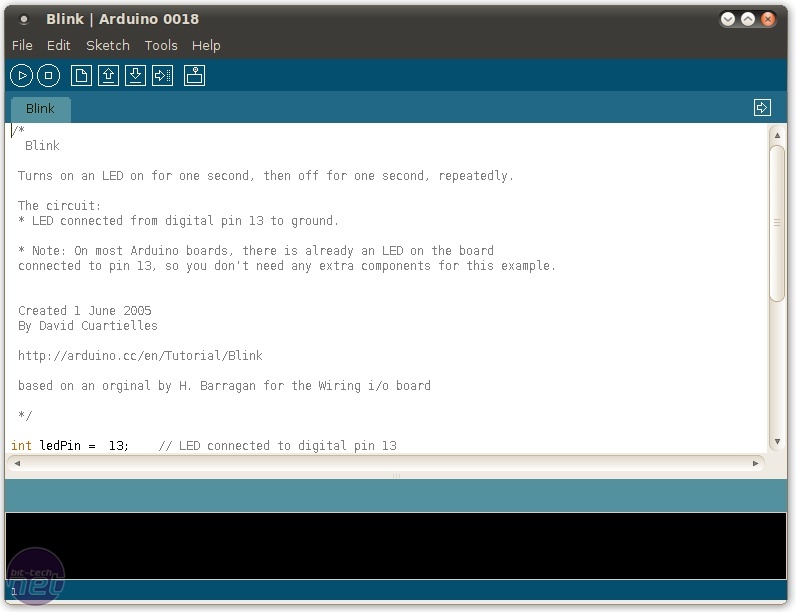Click the line 'Turns on an LED on for one second'

pos(266,176)
